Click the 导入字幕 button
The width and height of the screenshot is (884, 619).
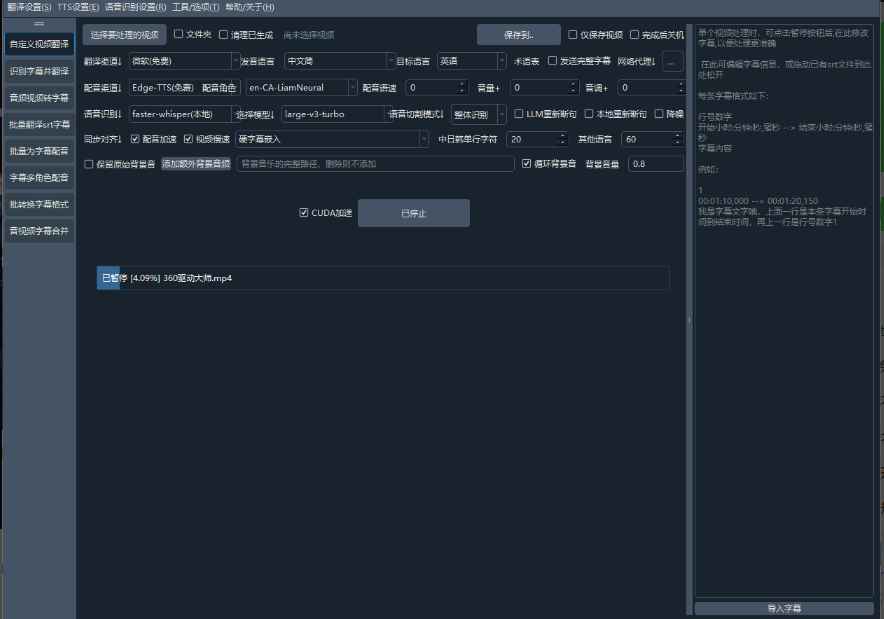coord(784,608)
